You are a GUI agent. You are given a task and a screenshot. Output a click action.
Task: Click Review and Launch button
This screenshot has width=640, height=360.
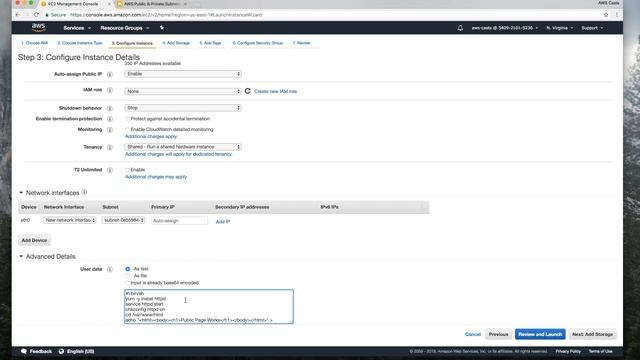point(540,334)
